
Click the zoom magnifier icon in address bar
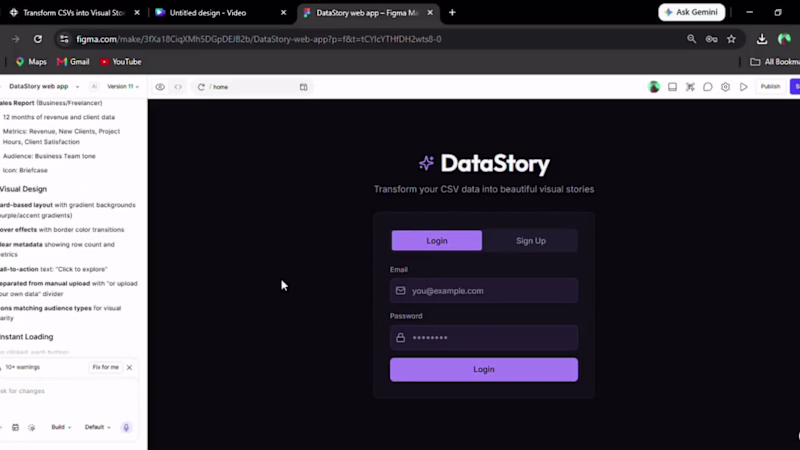691,39
